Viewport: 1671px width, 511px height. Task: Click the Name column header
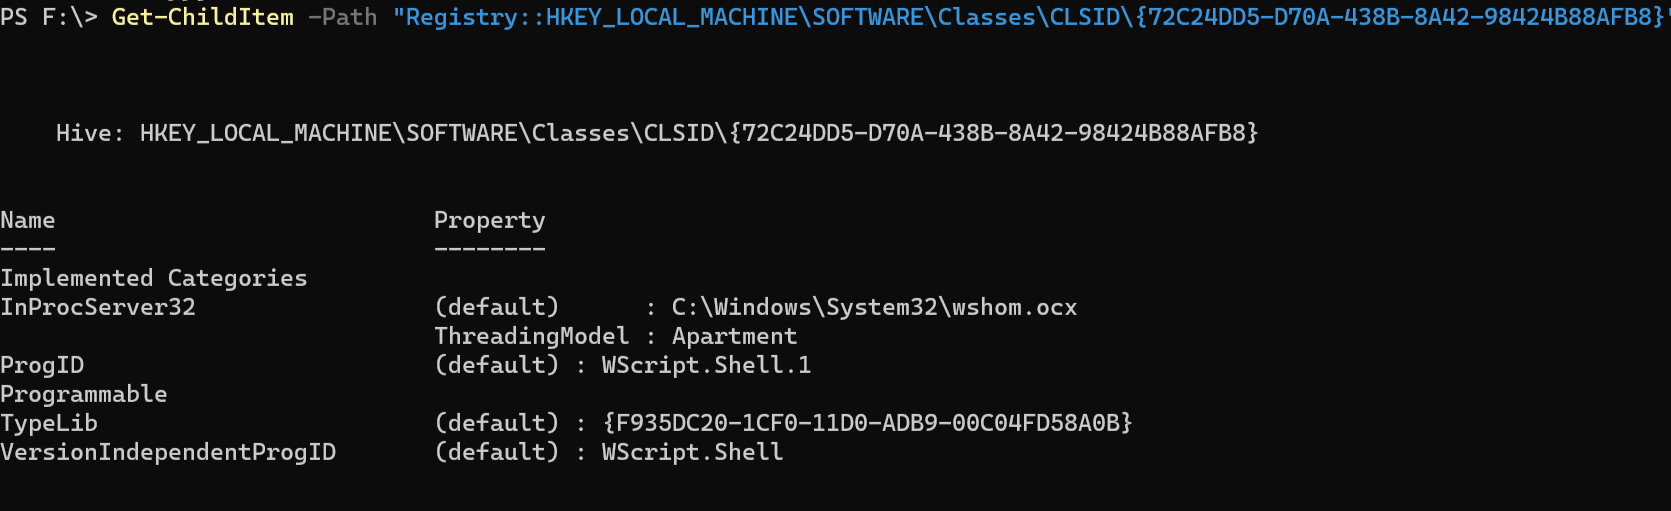pyautogui.click(x=28, y=220)
